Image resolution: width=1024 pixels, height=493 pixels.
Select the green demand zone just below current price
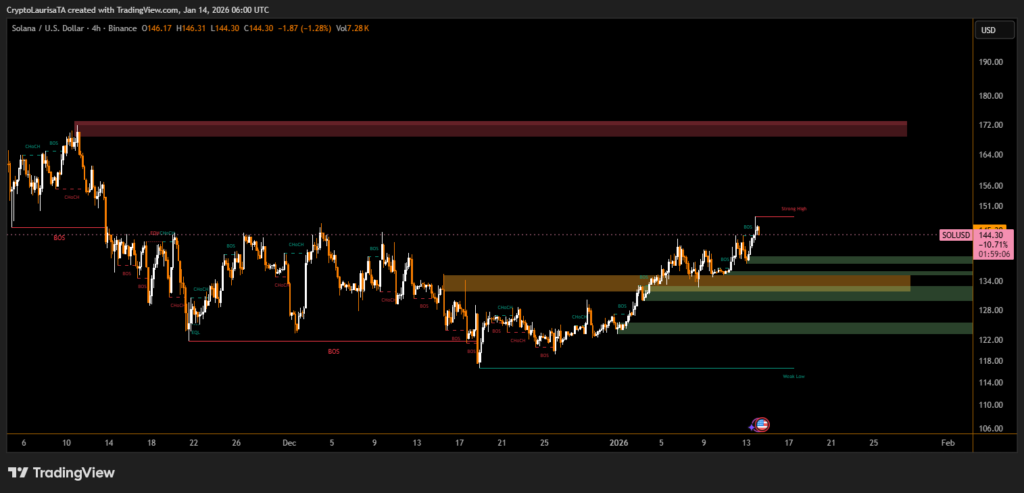click(860, 260)
